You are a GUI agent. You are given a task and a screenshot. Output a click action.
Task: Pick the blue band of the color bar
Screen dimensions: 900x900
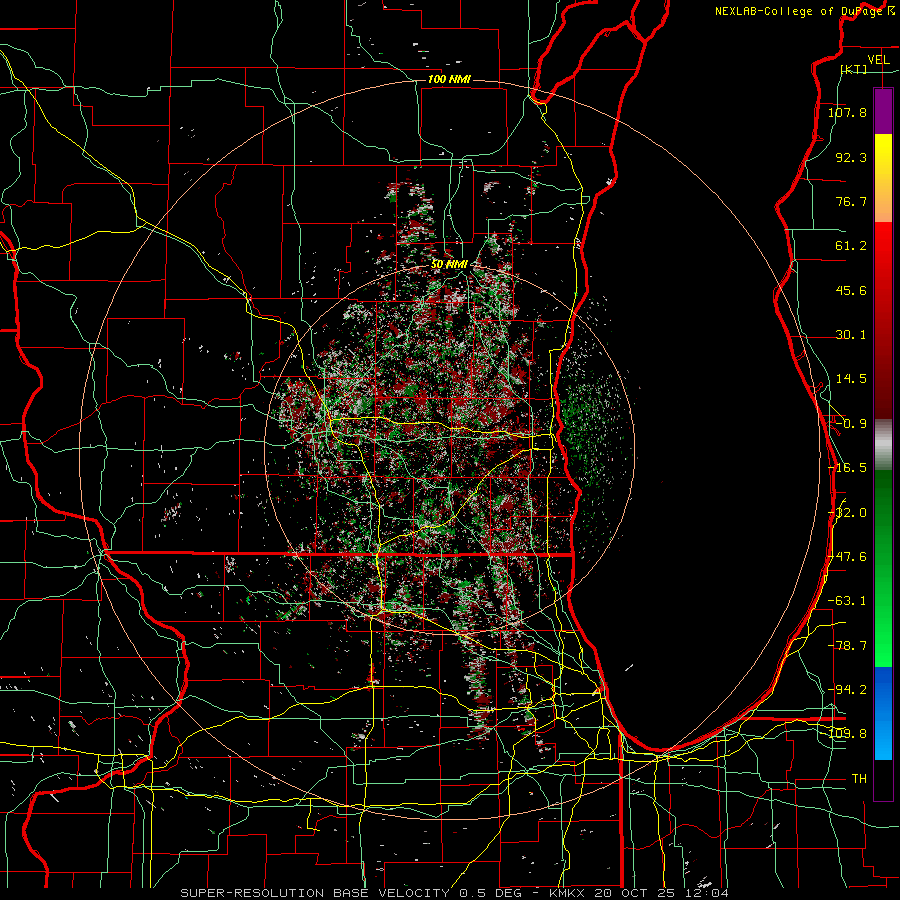[x=883, y=713]
